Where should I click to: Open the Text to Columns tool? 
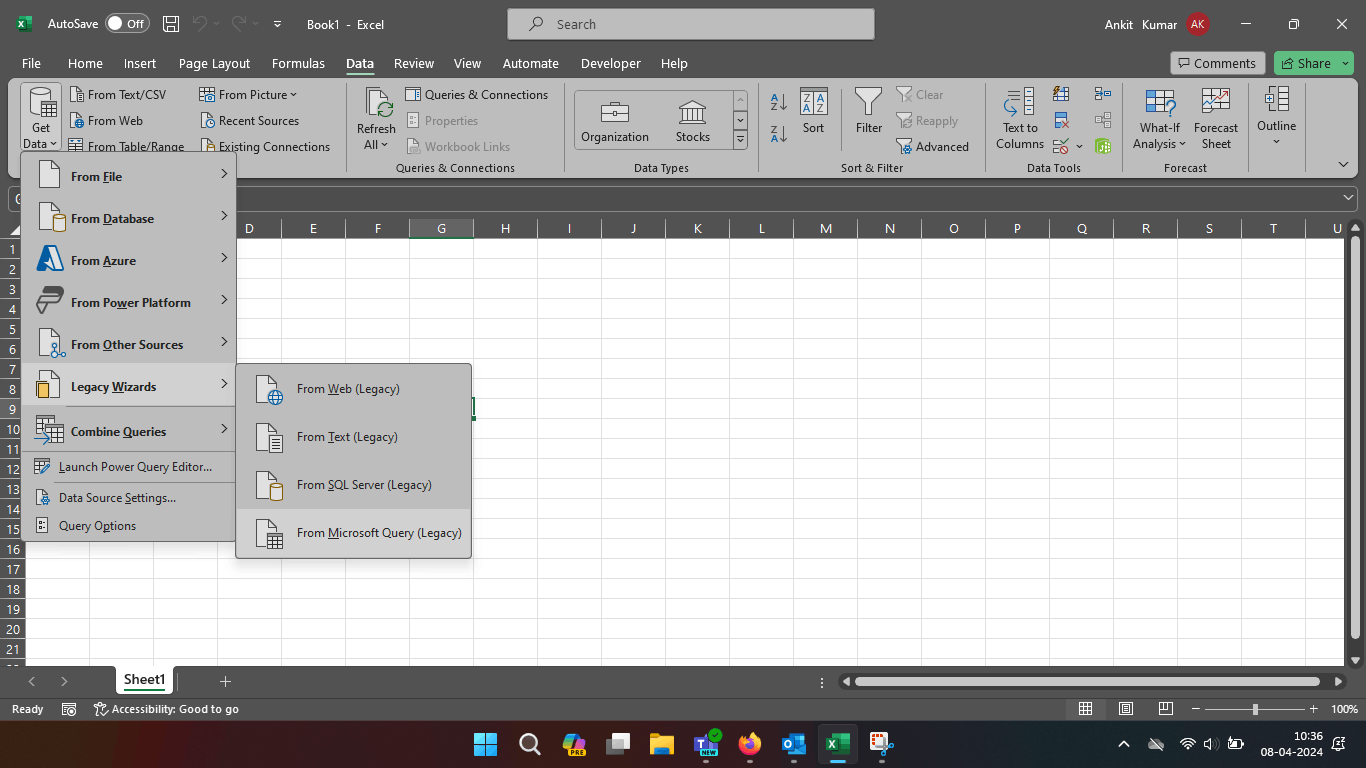[x=1019, y=118]
